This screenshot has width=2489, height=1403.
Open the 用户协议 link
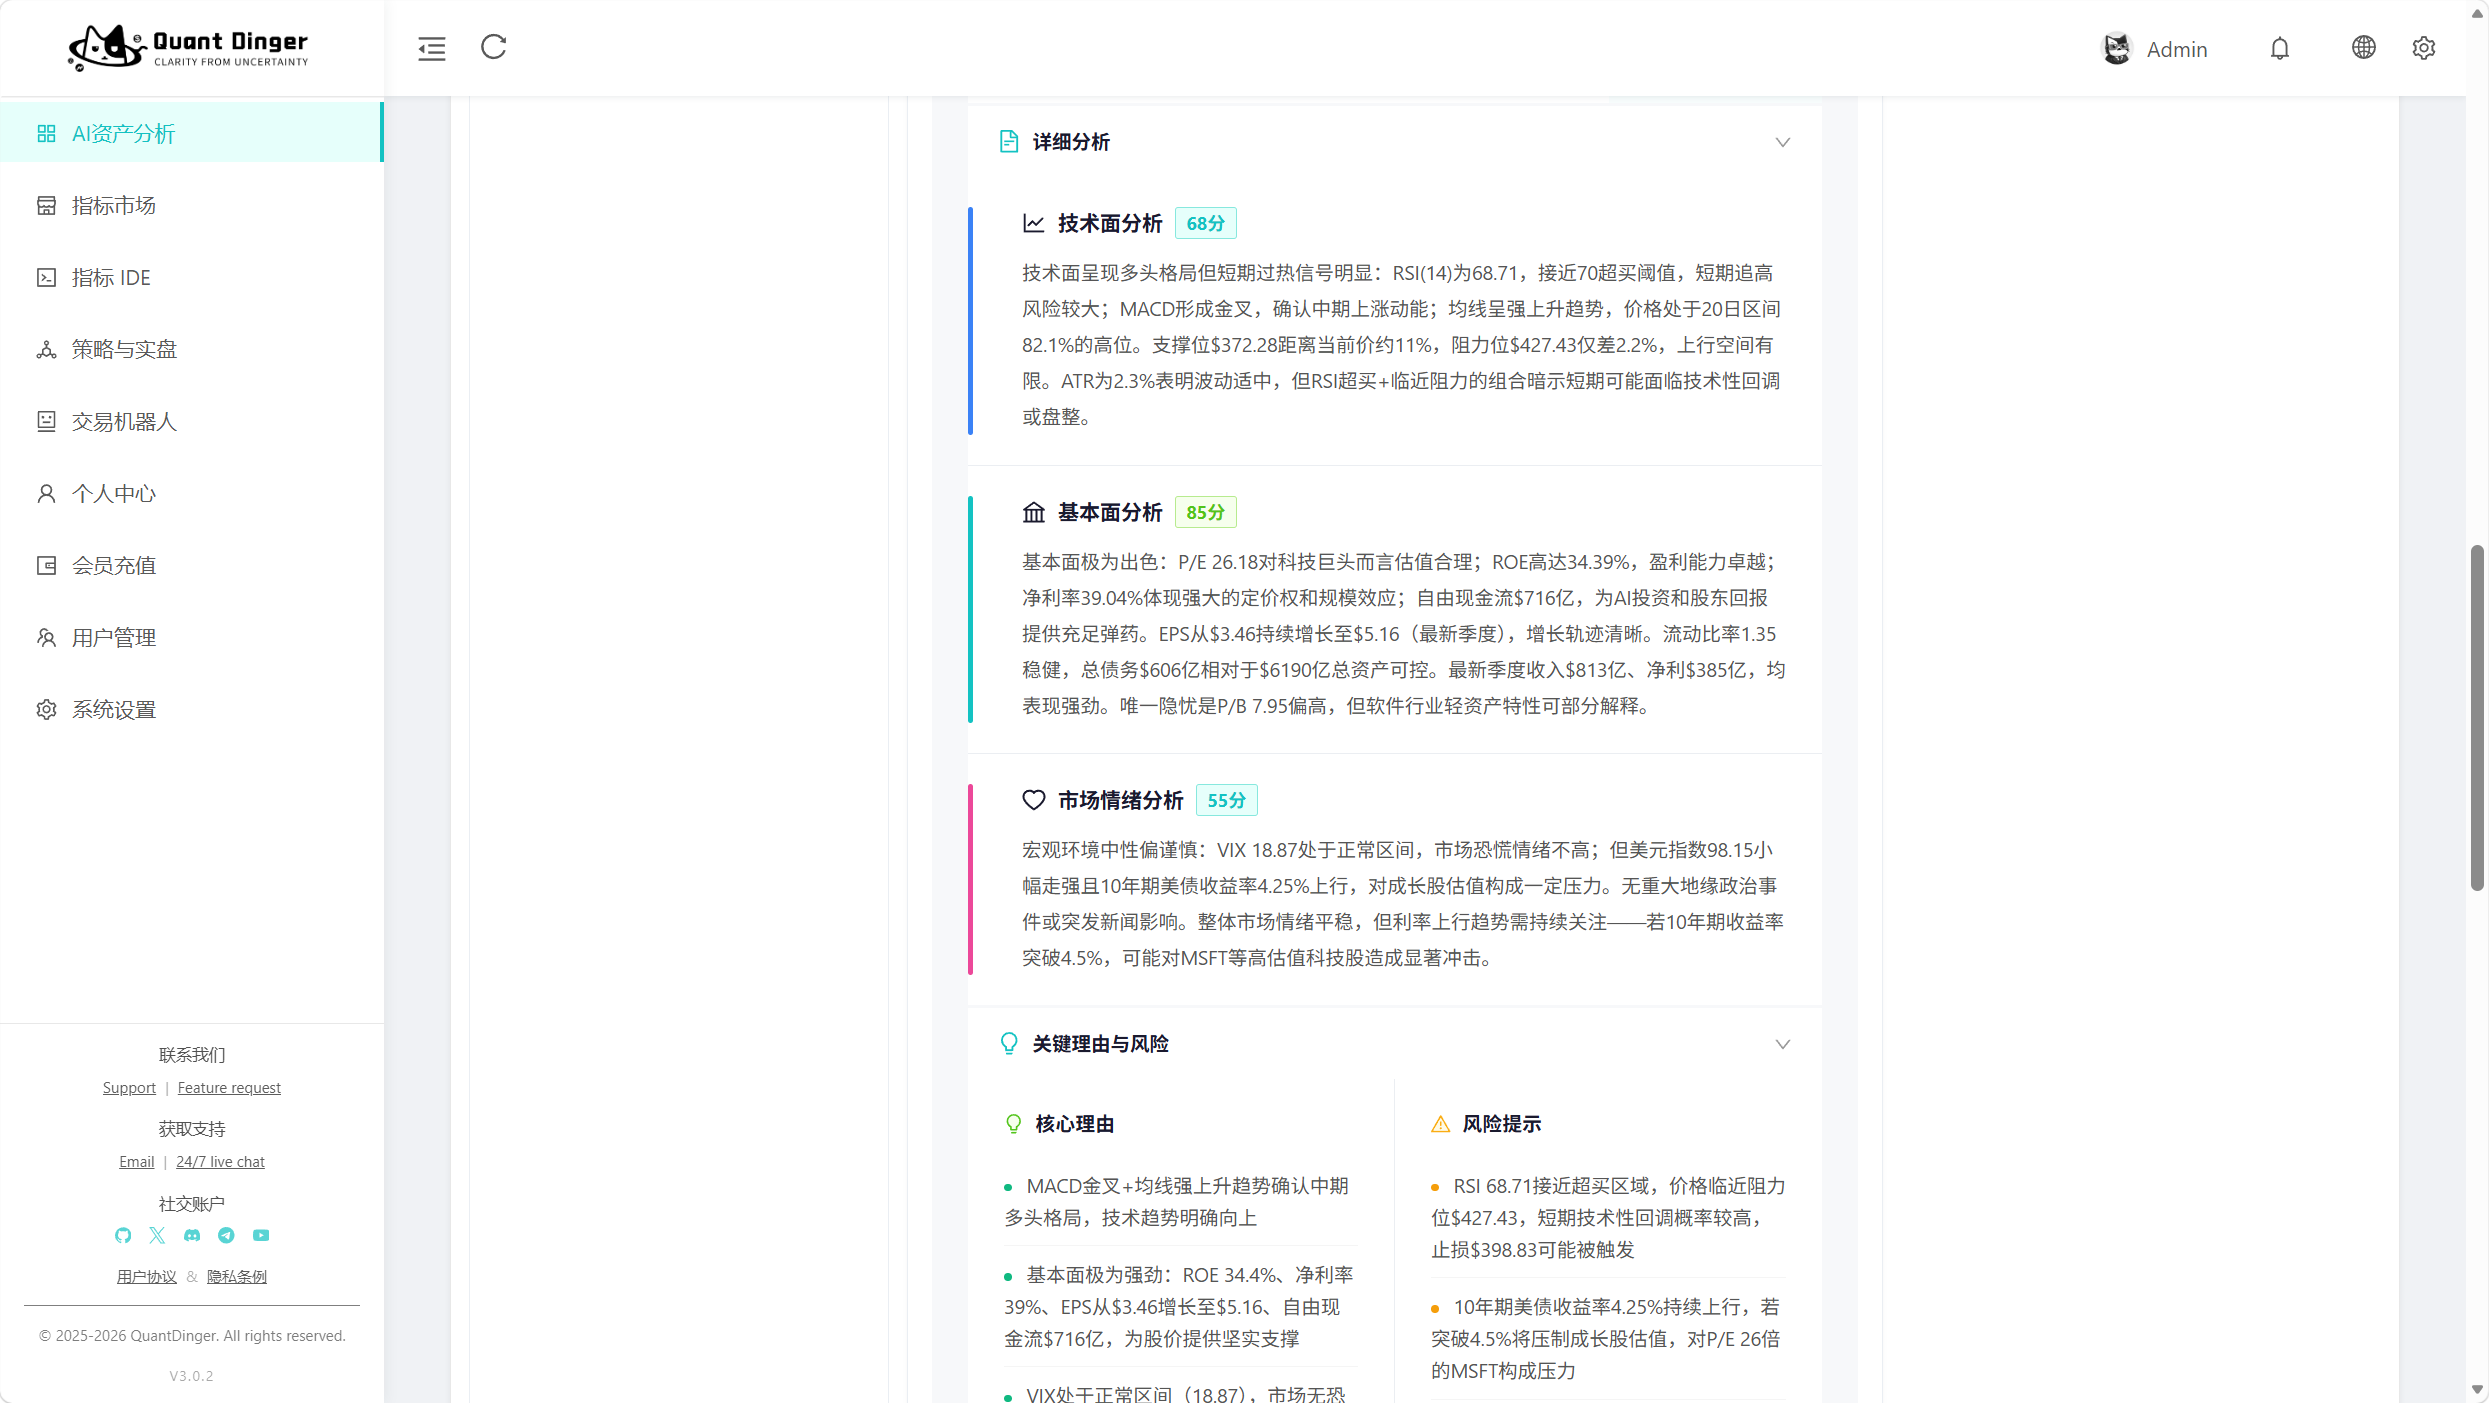point(147,1277)
